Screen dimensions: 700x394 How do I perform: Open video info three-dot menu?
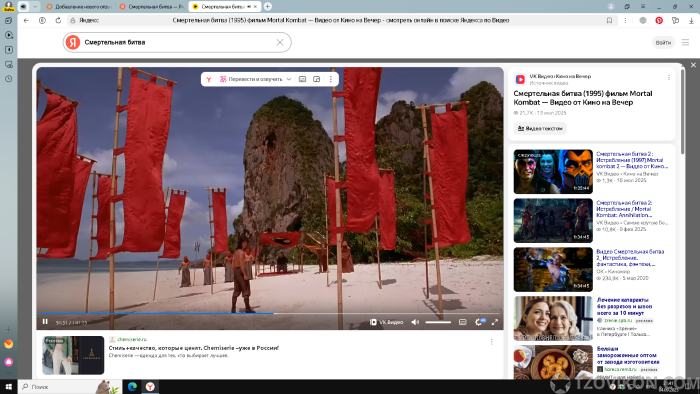point(669,77)
